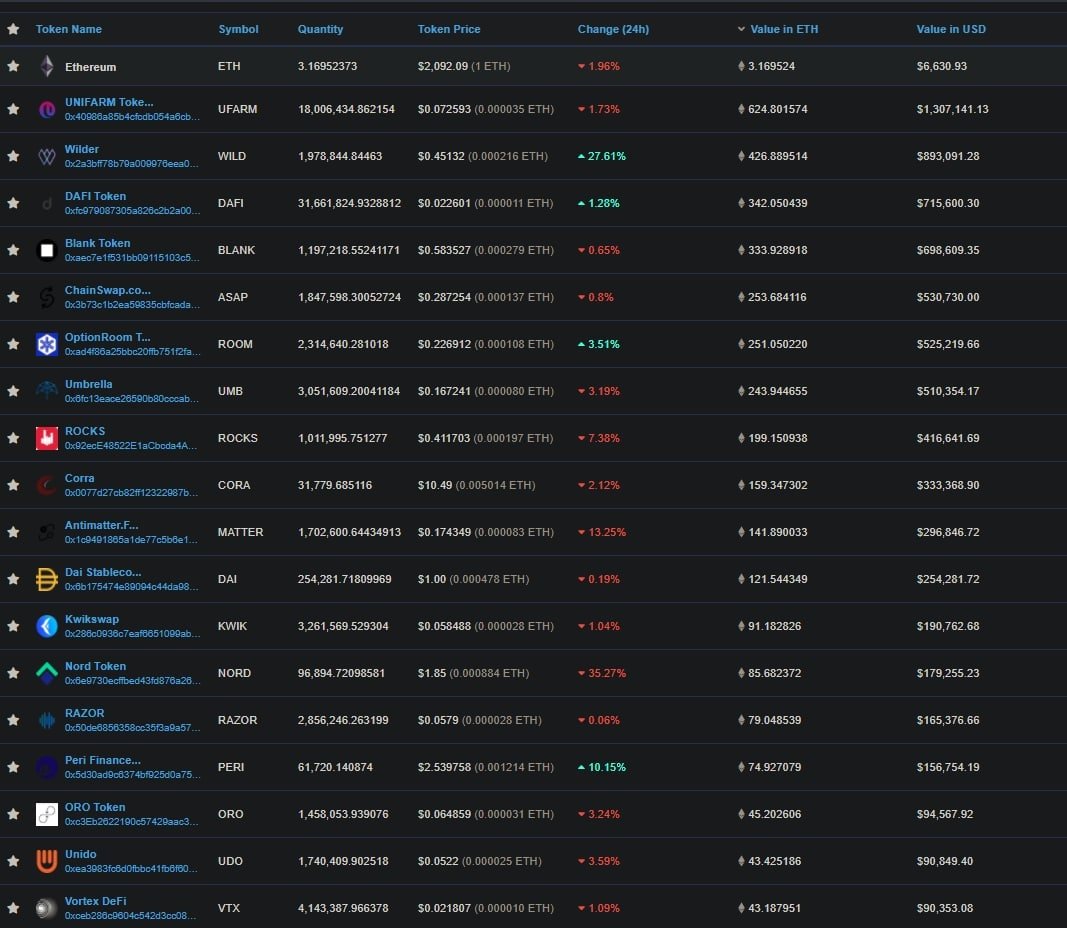The height and width of the screenshot is (928, 1067).
Task: Click the Dai Stablecoin logo icon
Action: [46, 579]
